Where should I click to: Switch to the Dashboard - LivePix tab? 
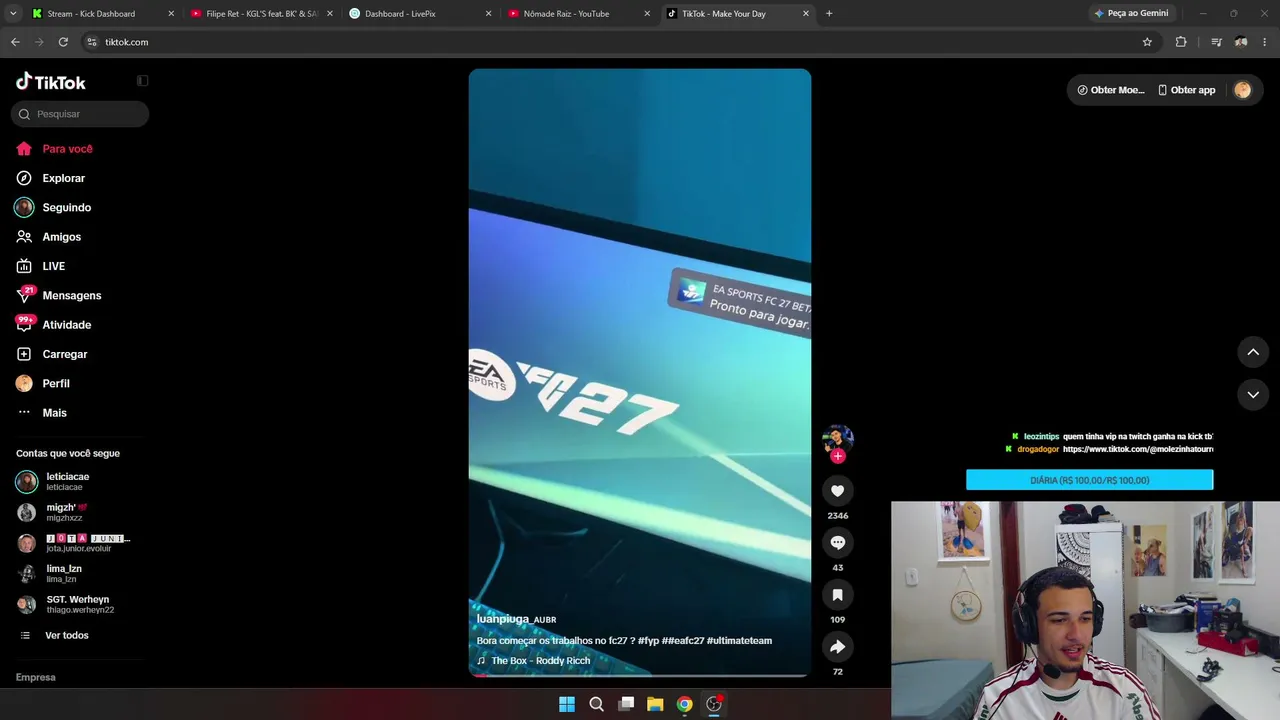421,14
